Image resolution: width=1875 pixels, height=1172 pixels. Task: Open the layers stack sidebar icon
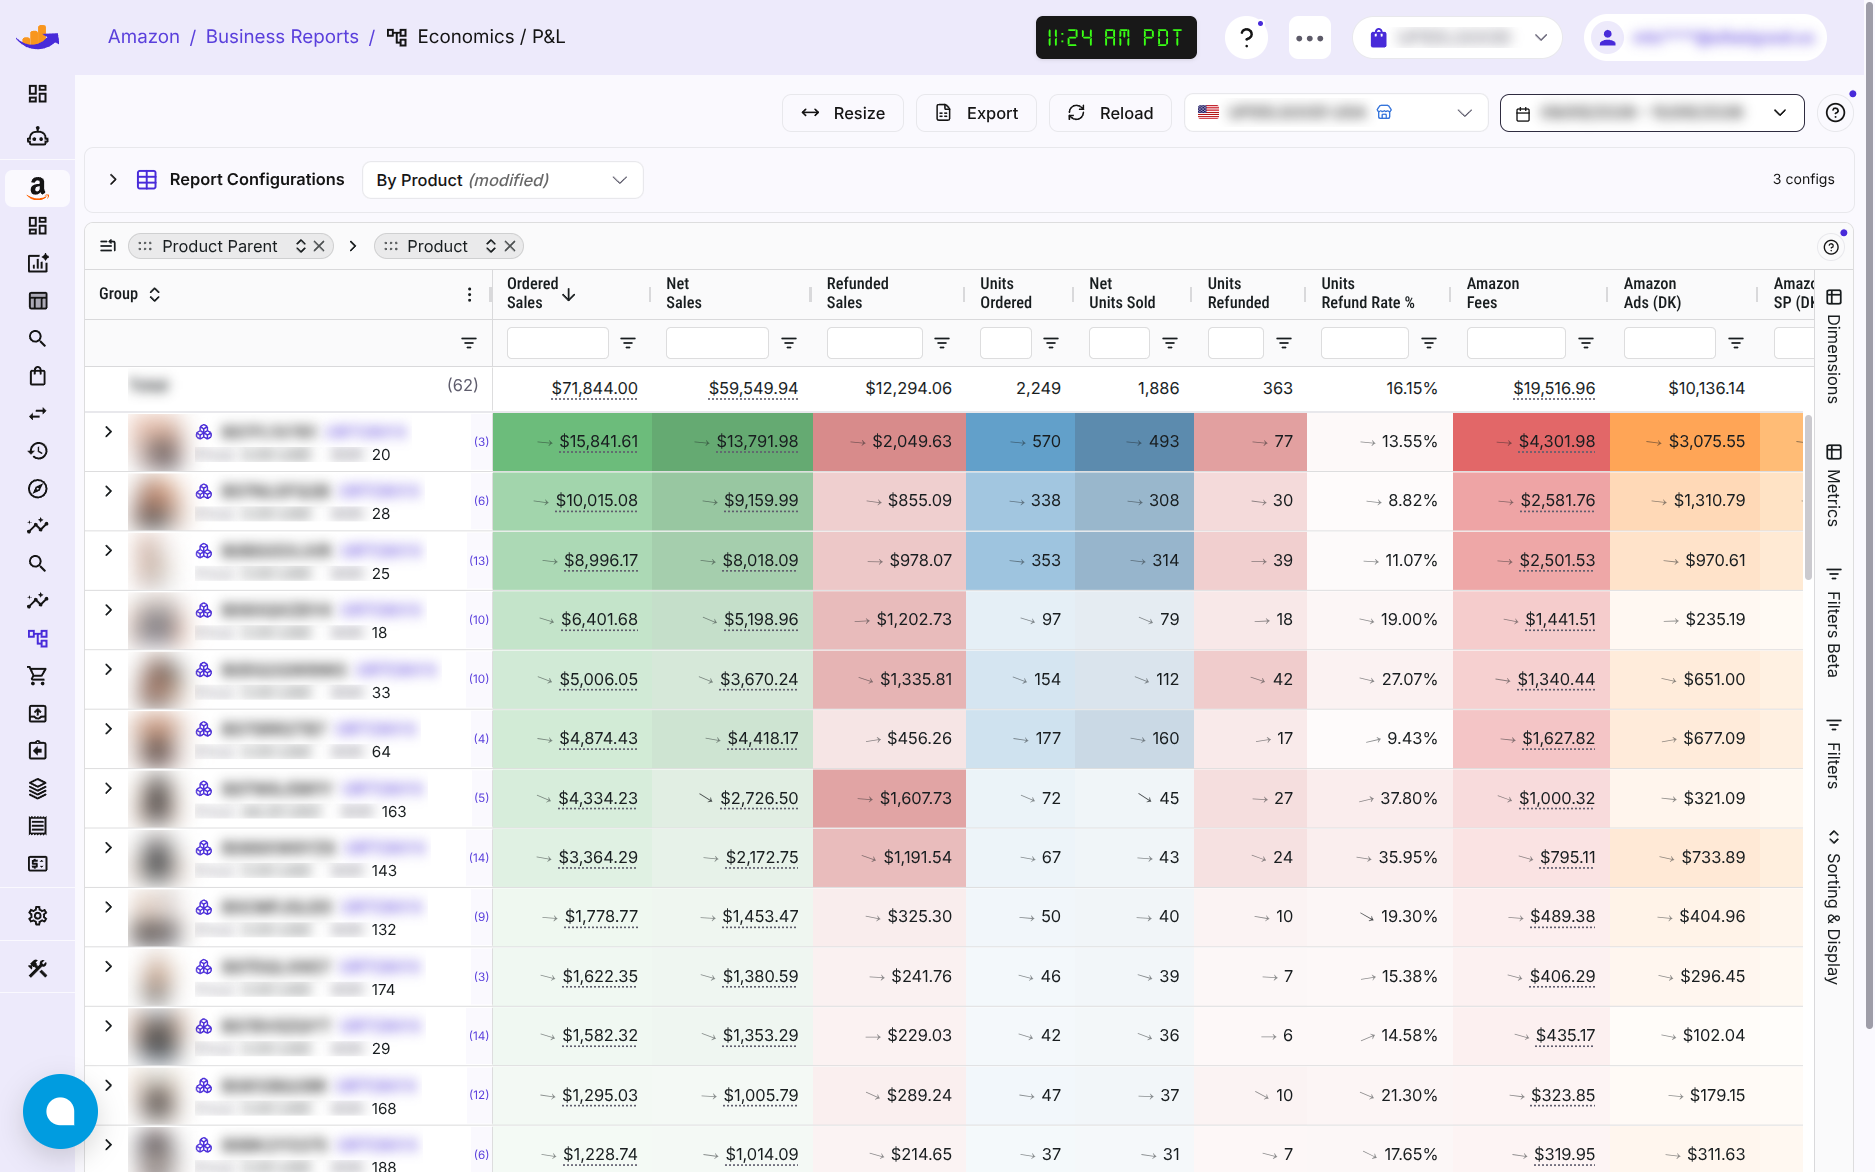[x=37, y=788]
